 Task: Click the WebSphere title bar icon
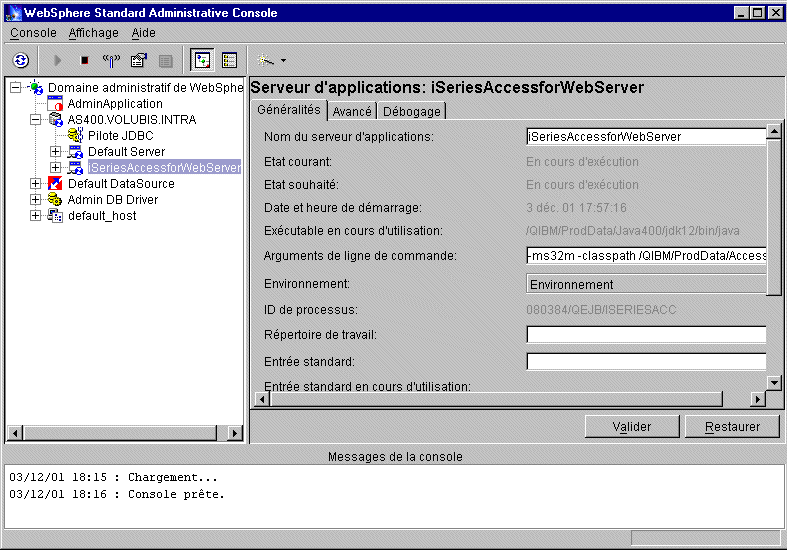(x=13, y=13)
